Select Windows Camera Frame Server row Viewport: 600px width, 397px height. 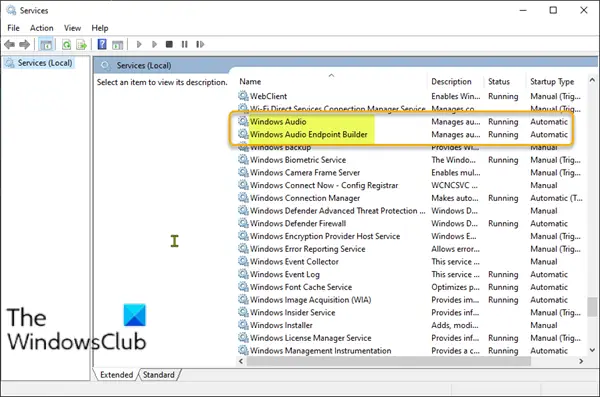pos(411,173)
